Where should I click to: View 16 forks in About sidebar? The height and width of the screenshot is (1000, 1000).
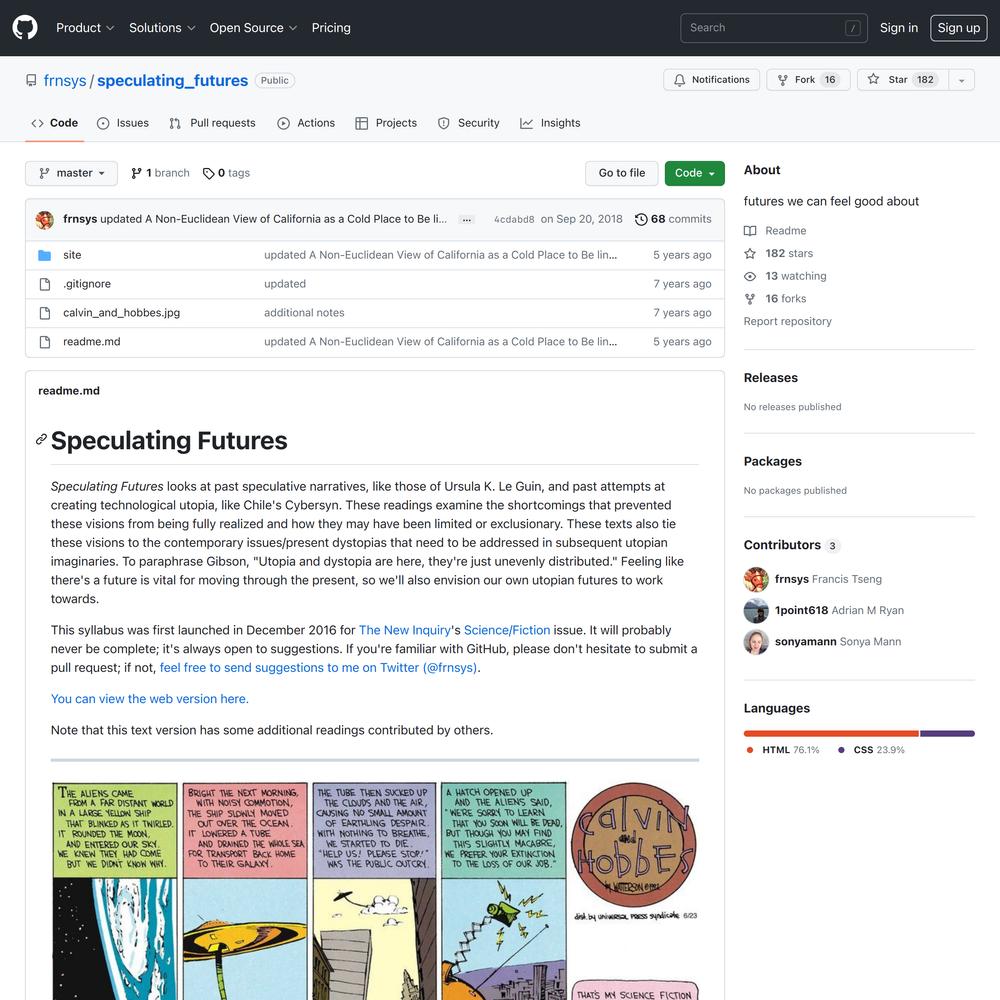pyautogui.click(x=775, y=298)
